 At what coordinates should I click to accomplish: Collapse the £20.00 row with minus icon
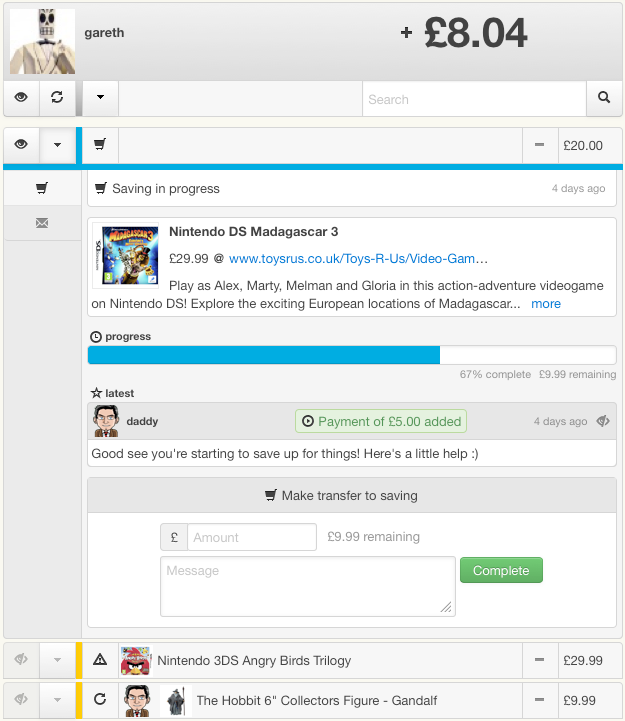[x=540, y=145]
